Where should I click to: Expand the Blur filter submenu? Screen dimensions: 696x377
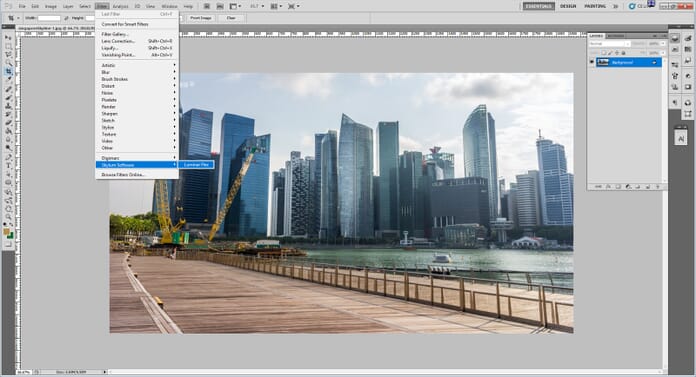tap(137, 72)
